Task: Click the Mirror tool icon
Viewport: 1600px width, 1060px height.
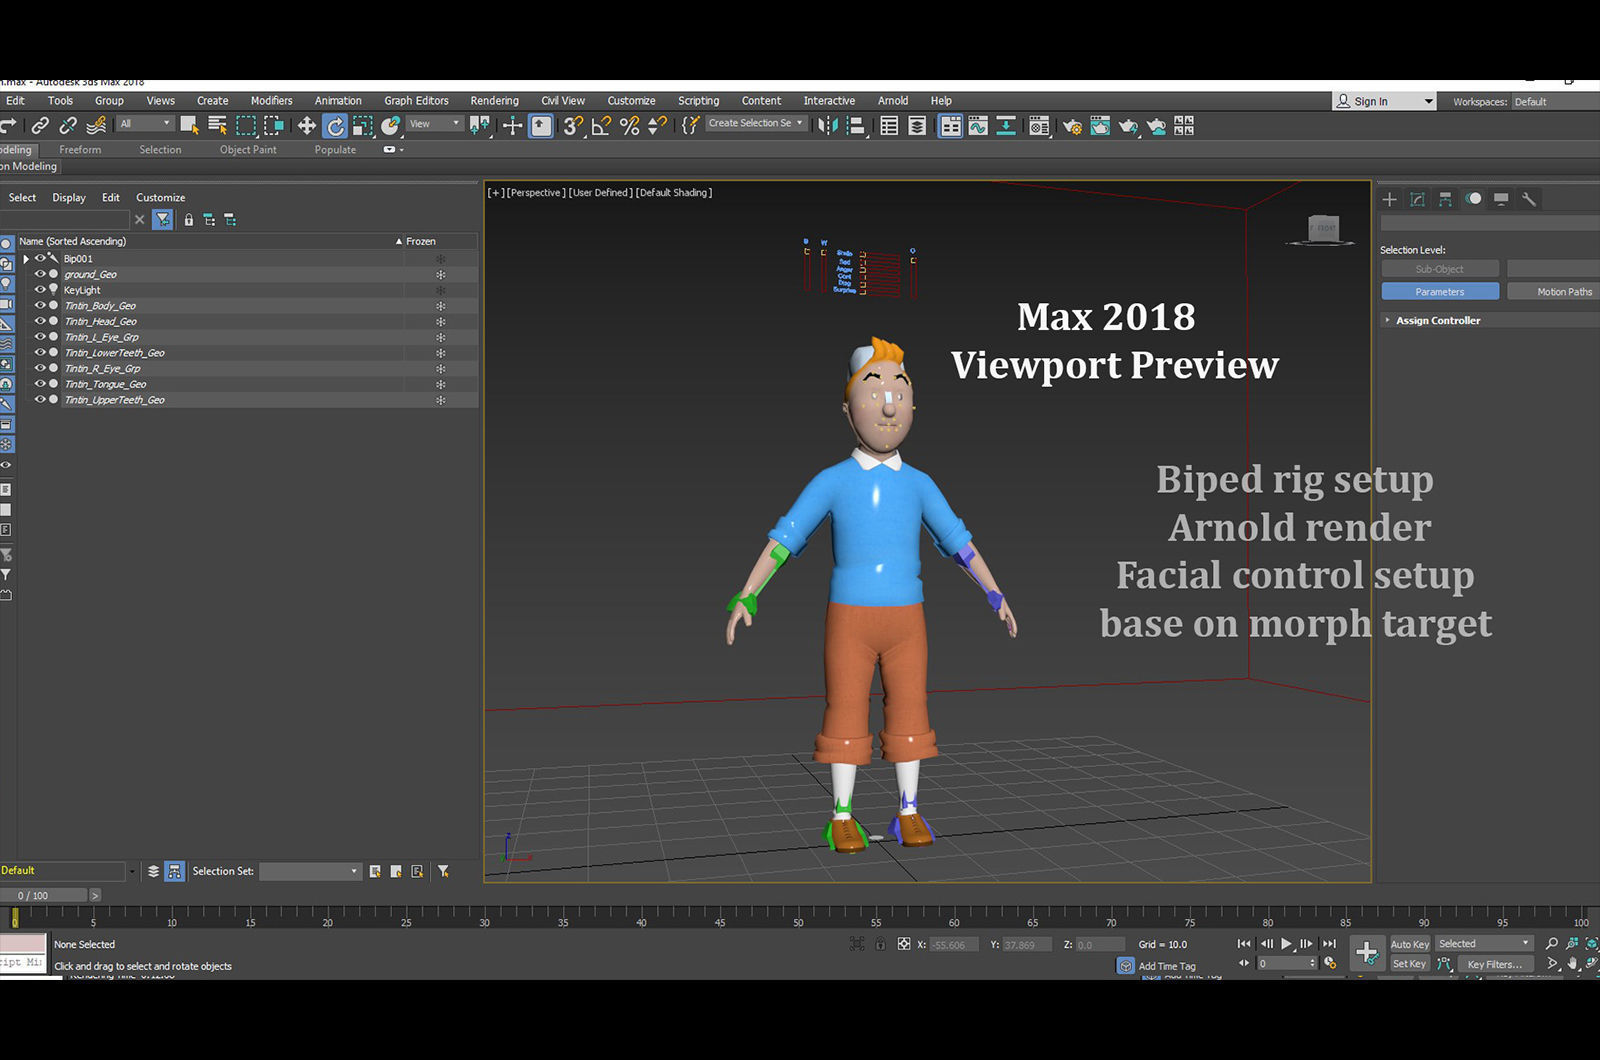Action: pyautogui.click(x=827, y=125)
